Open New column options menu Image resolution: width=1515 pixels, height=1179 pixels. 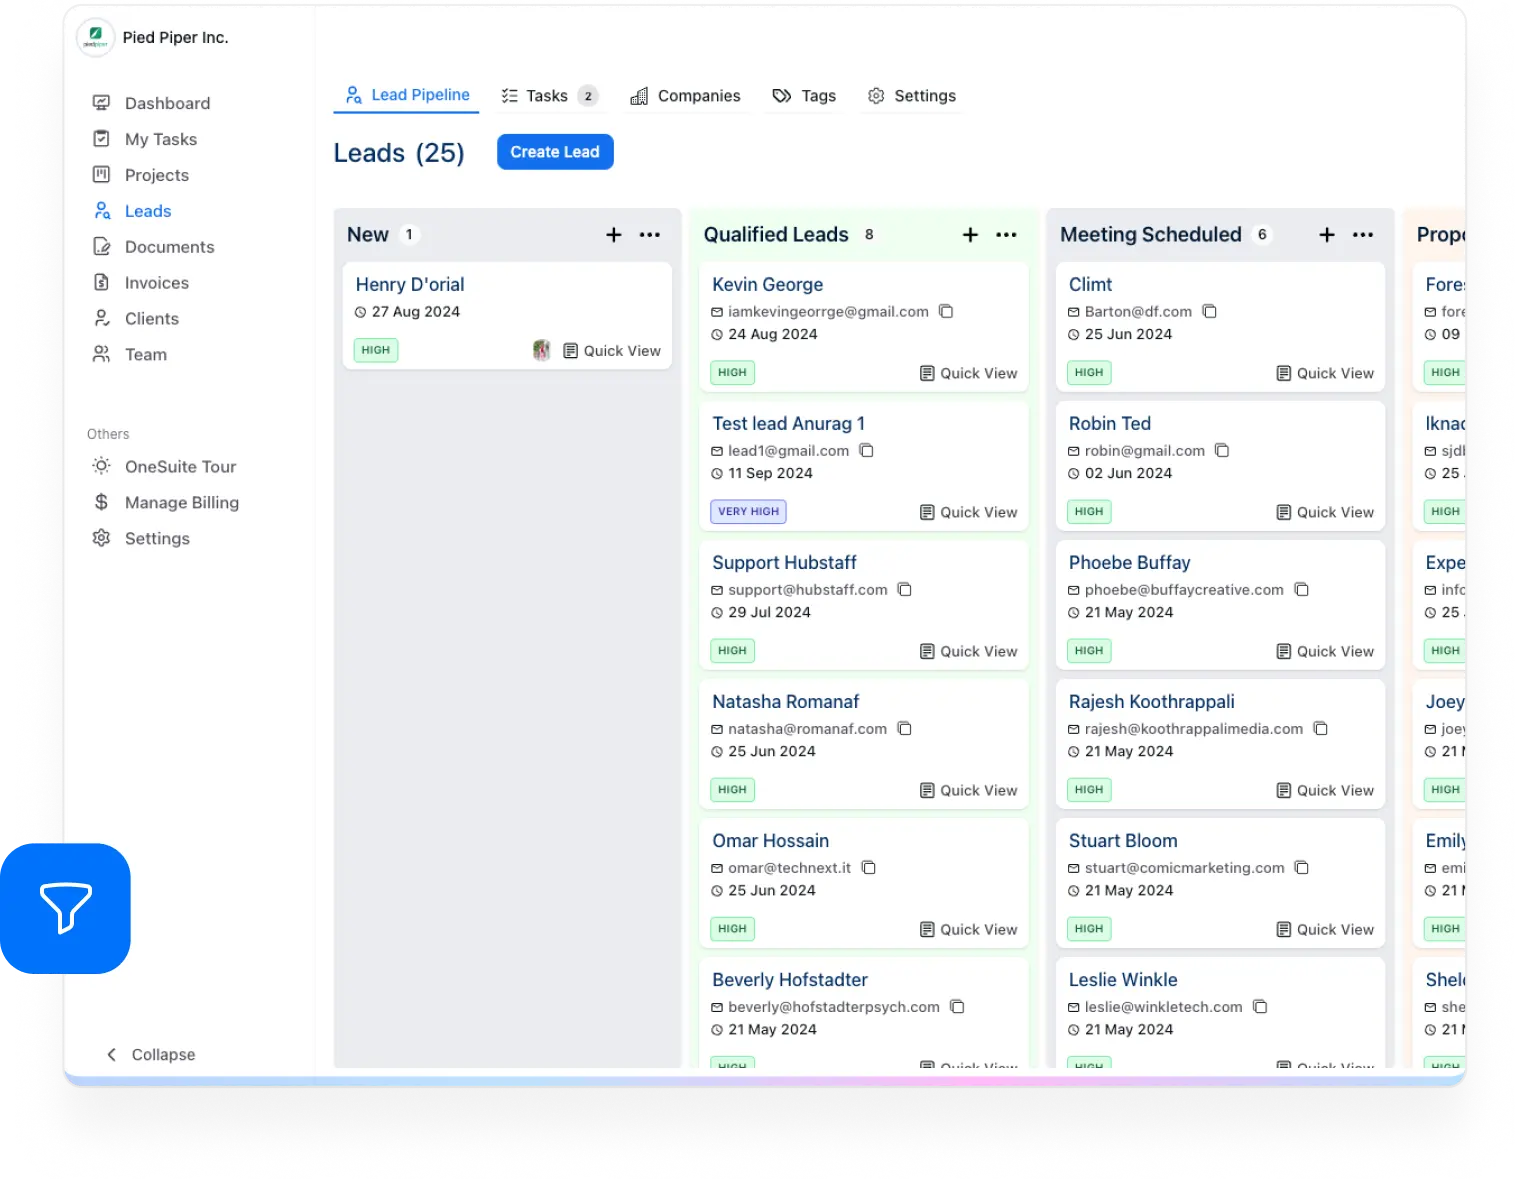tap(650, 235)
